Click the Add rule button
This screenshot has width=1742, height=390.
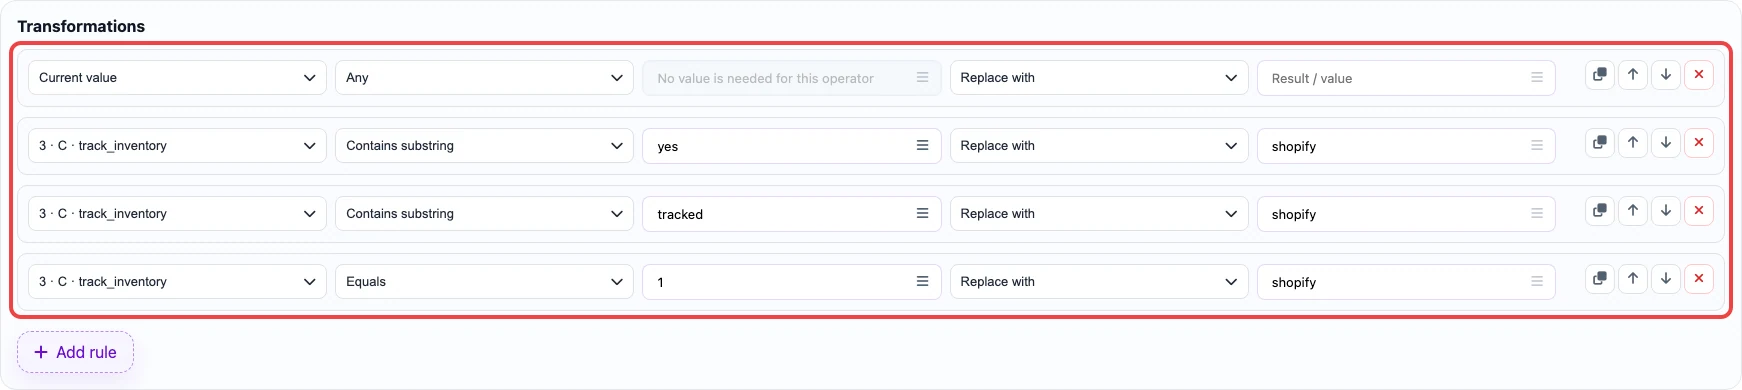pos(75,352)
